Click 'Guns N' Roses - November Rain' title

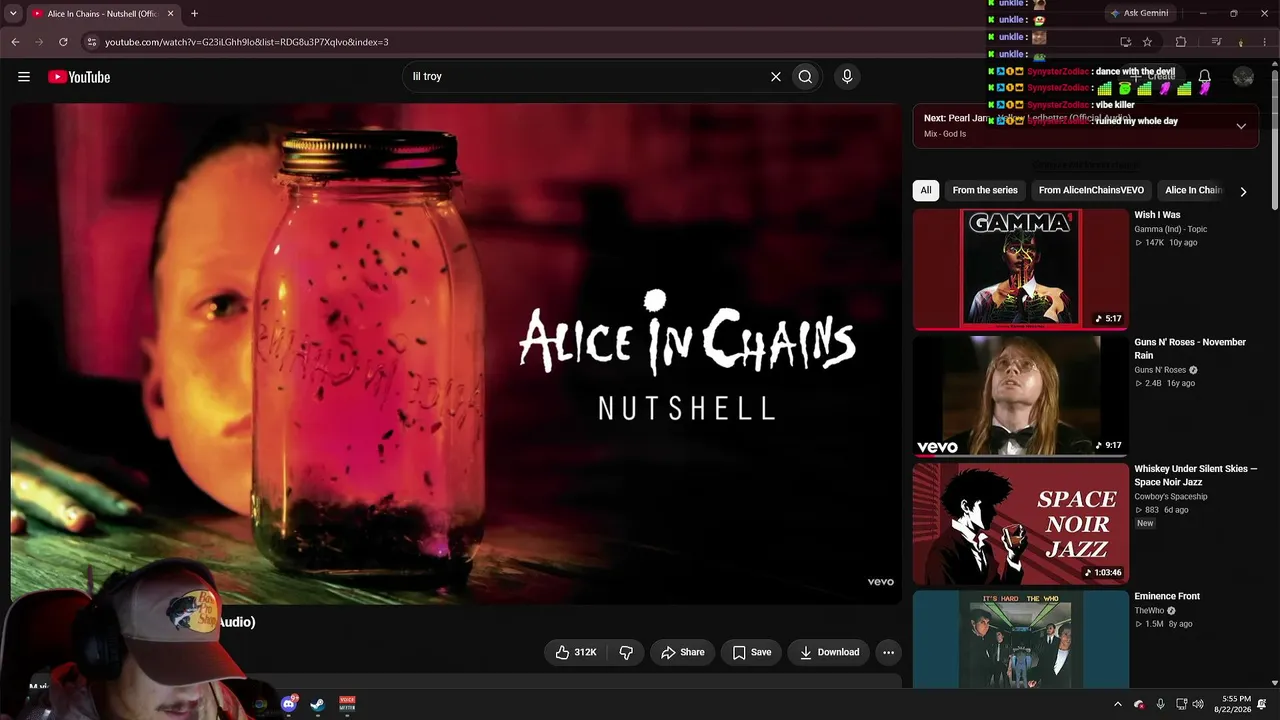1190,349
